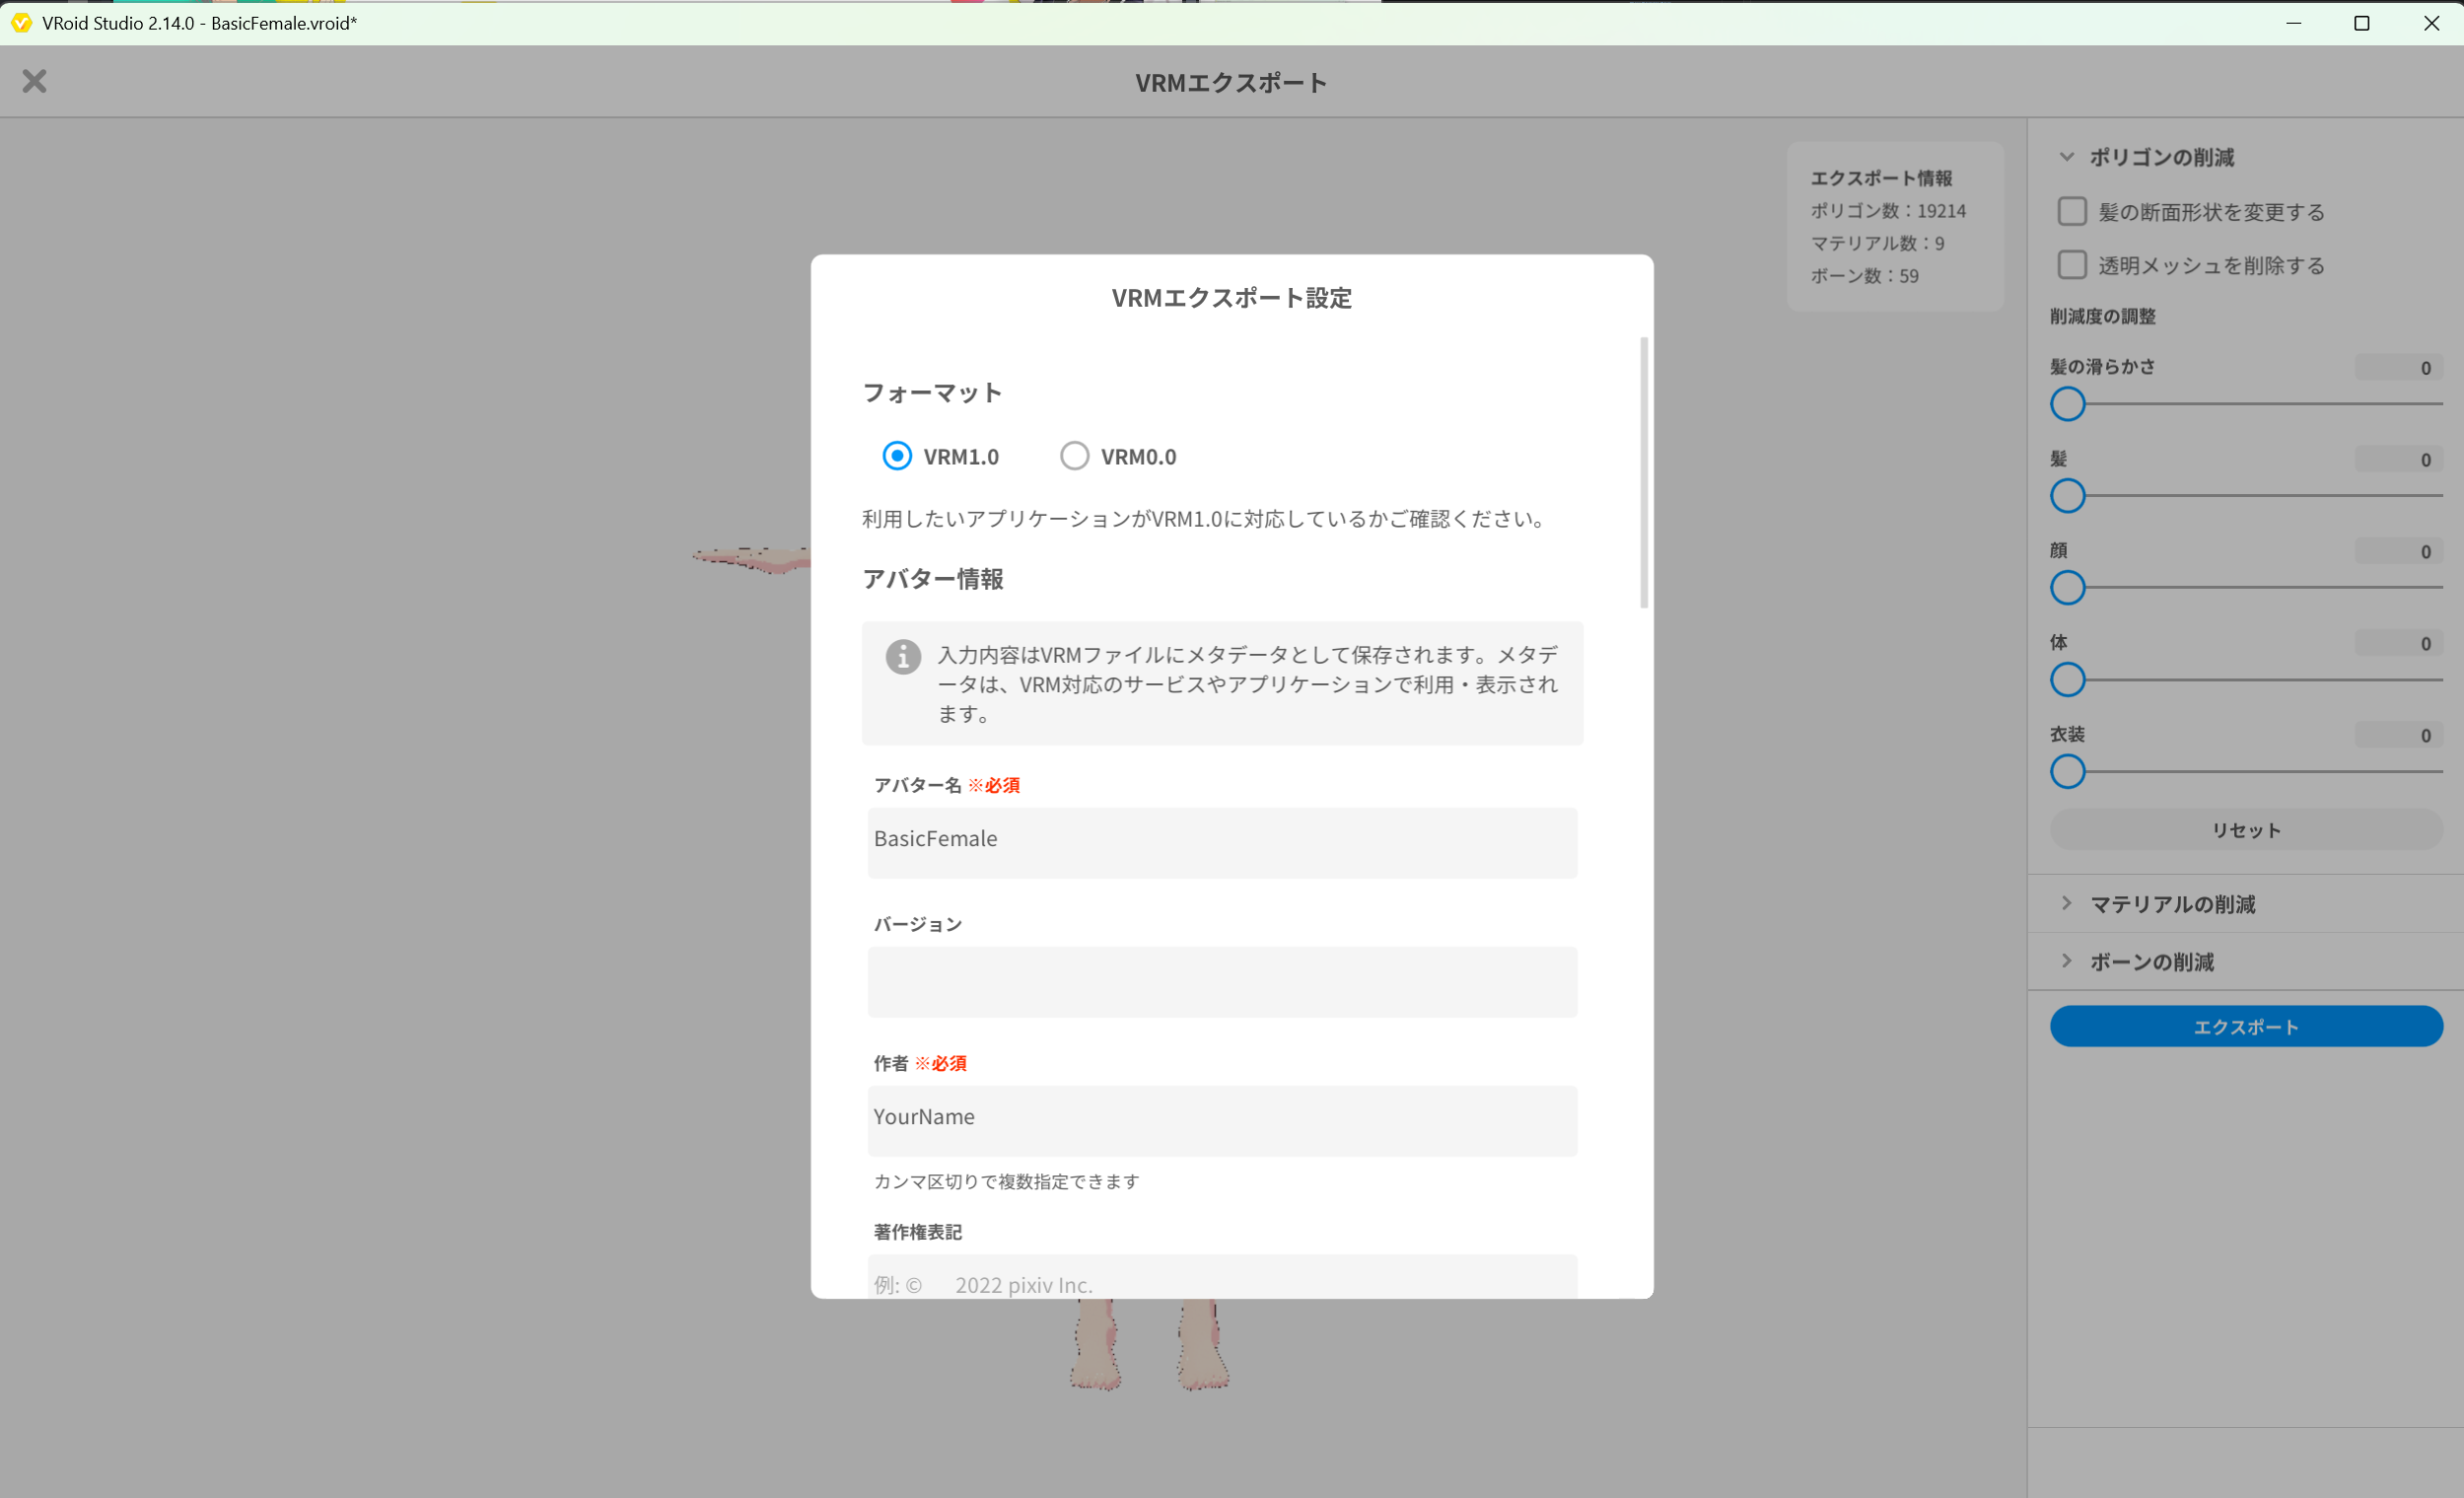
Task: Click the blue エクスポート button
Action: pos(2246,1027)
